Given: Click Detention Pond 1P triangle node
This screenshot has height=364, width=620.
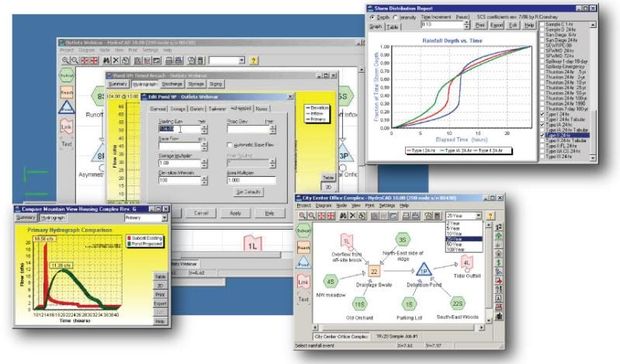Looking at the screenshot, I should pos(424,270).
